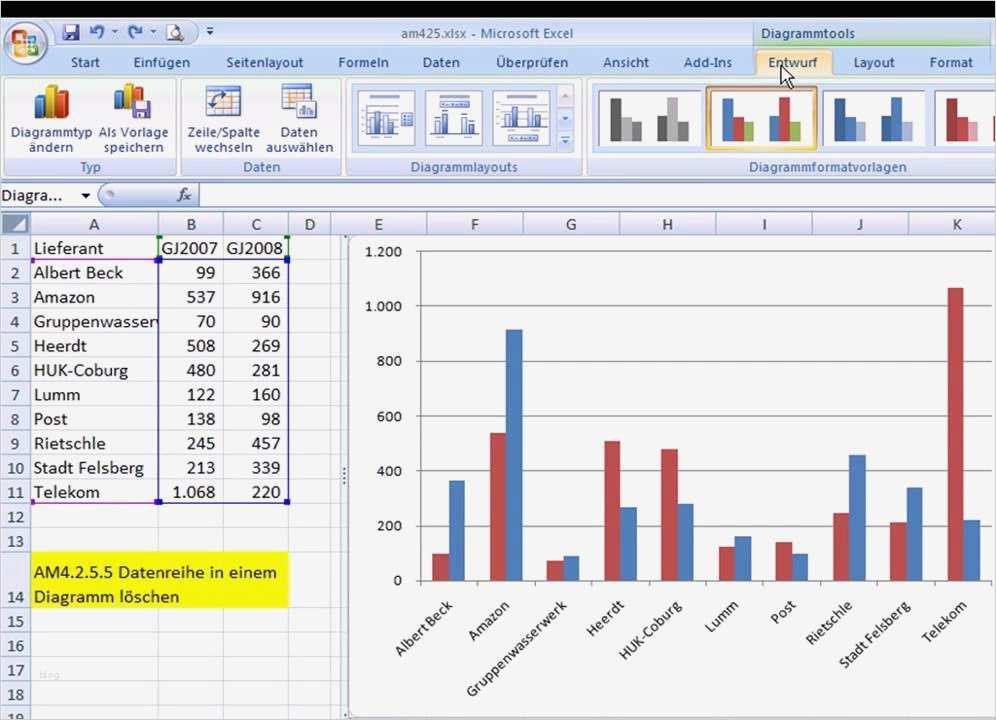This screenshot has width=996, height=720.
Task: Select grayscale chart style swatch
Action: [x=649, y=119]
